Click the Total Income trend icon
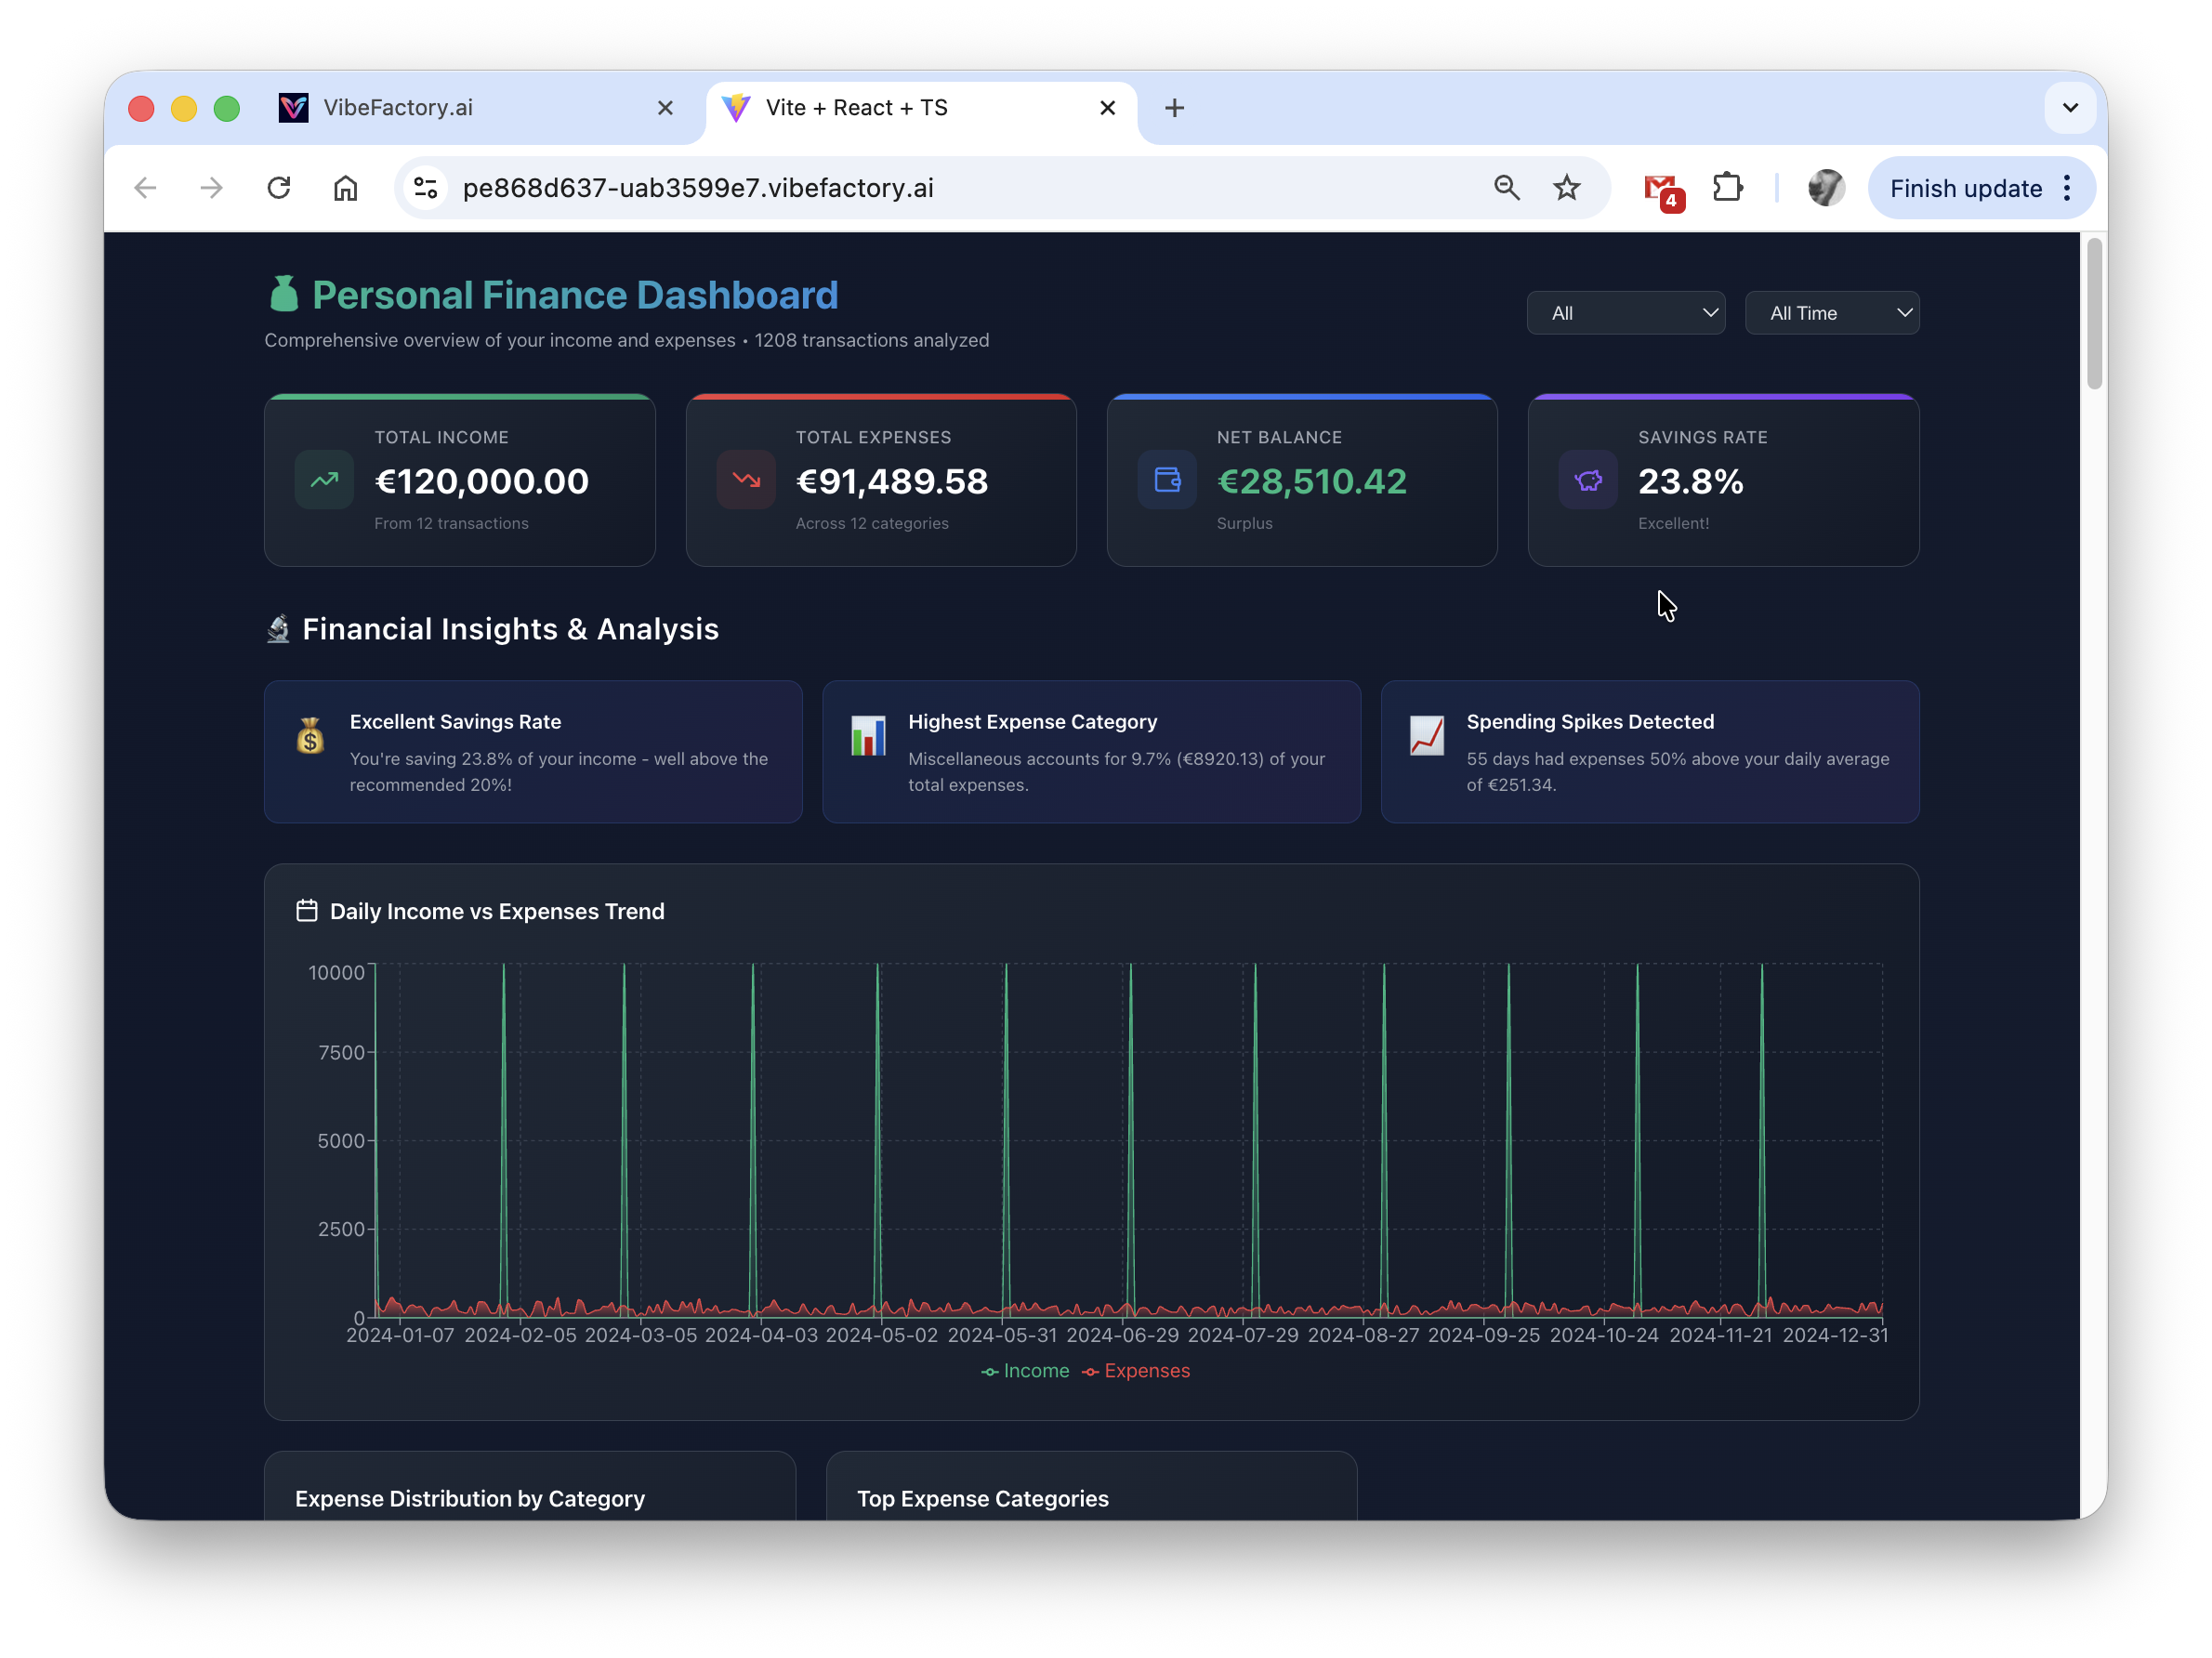This screenshot has width=2212, height=1658. [x=323, y=480]
